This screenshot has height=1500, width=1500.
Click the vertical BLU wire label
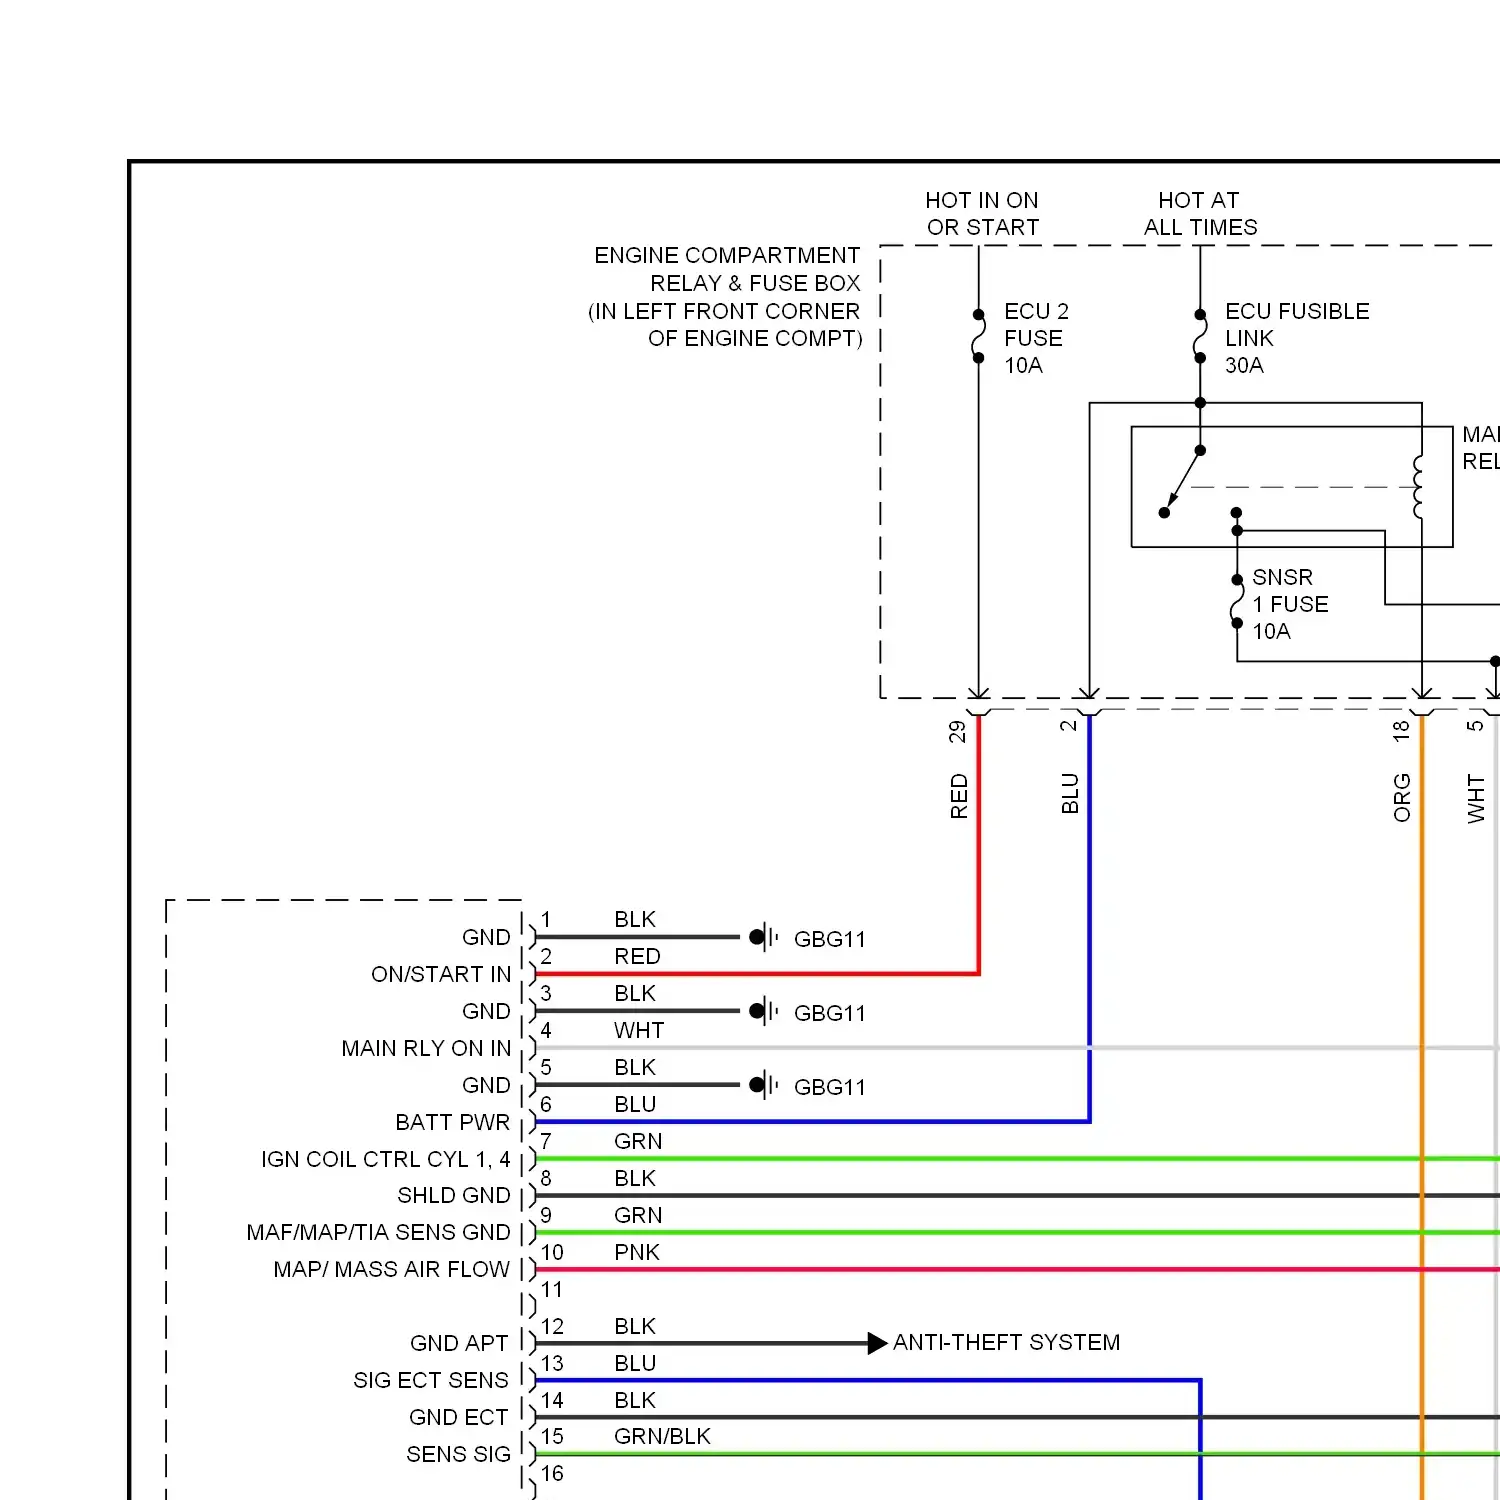click(1070, 793)
